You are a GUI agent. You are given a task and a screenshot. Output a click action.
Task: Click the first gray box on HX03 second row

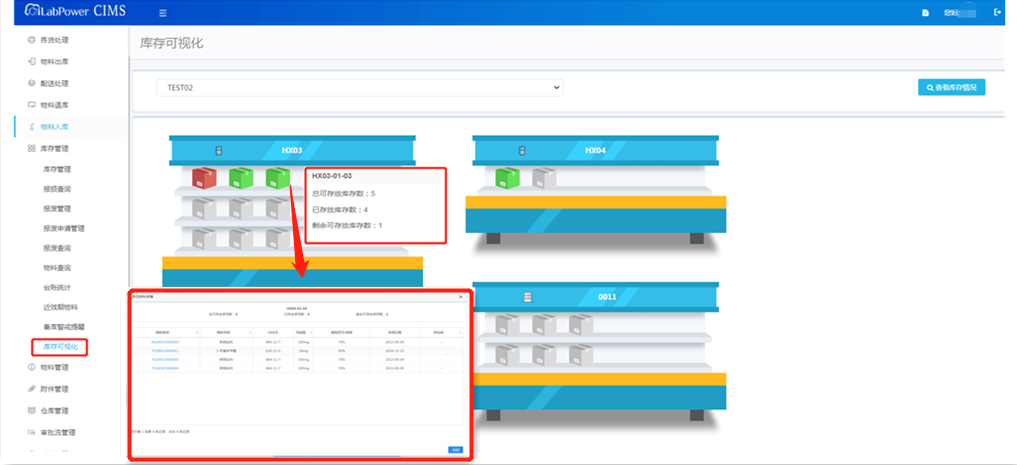pyautogui.click(x=204, y=208)
